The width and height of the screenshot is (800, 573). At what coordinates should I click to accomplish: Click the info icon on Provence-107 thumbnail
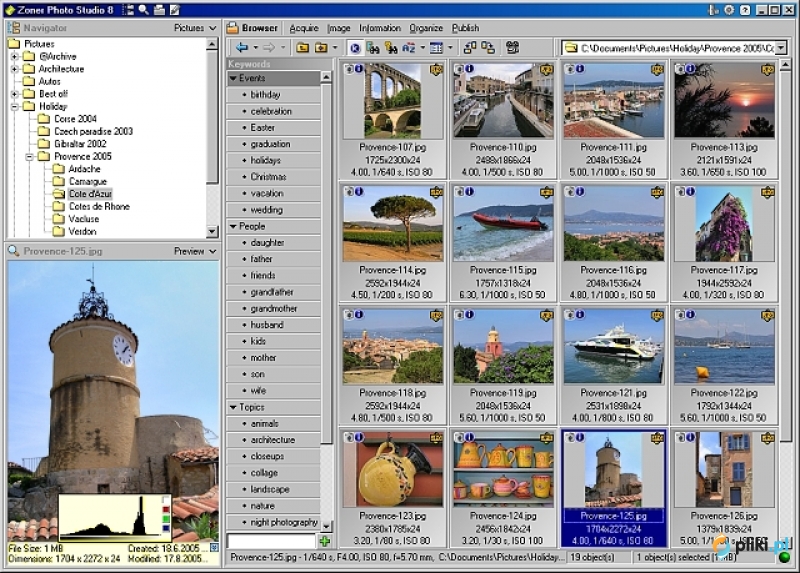click(x=359, y=68)
